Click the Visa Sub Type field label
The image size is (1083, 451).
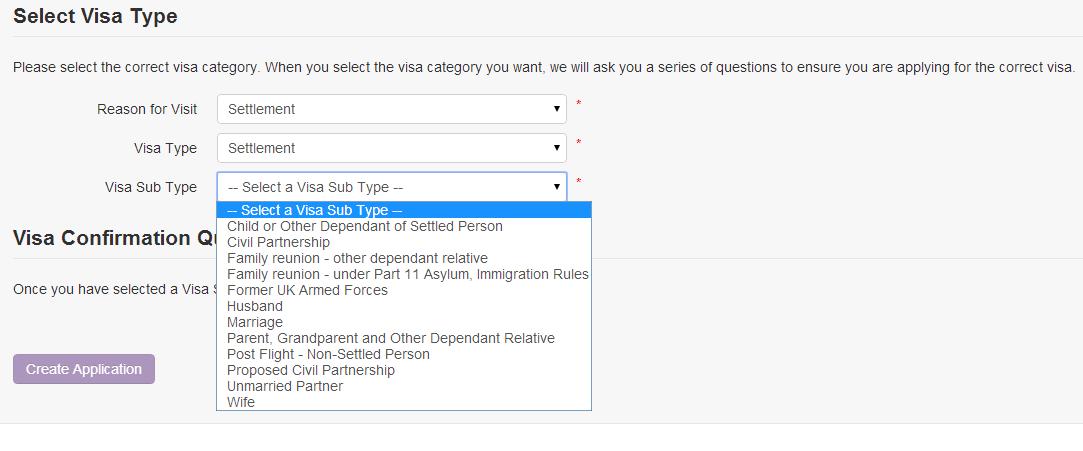click(x=151, y=187)
